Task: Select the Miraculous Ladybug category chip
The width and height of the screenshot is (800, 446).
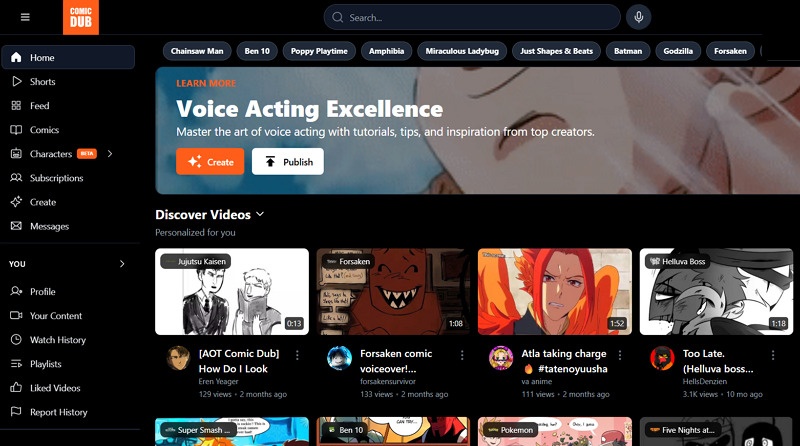Action: (462, 51)
